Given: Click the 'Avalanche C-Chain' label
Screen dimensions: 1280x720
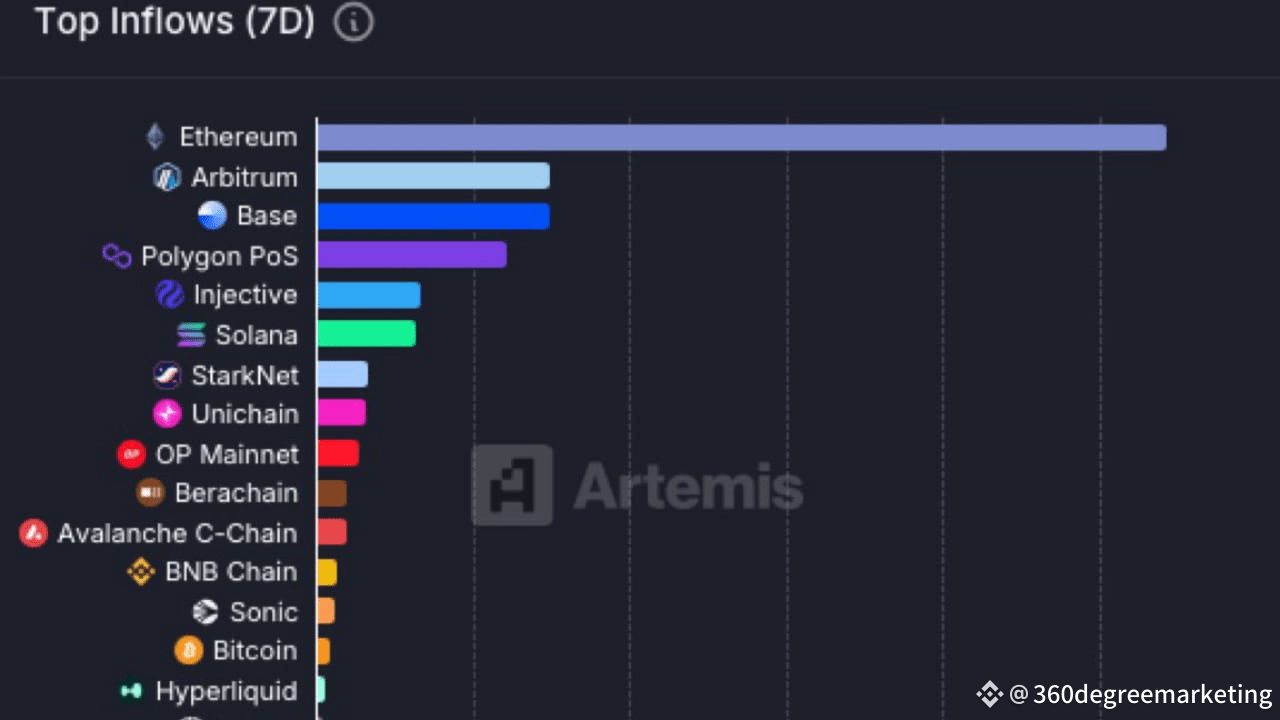Looking at the screenshot, I should (177, 533).
